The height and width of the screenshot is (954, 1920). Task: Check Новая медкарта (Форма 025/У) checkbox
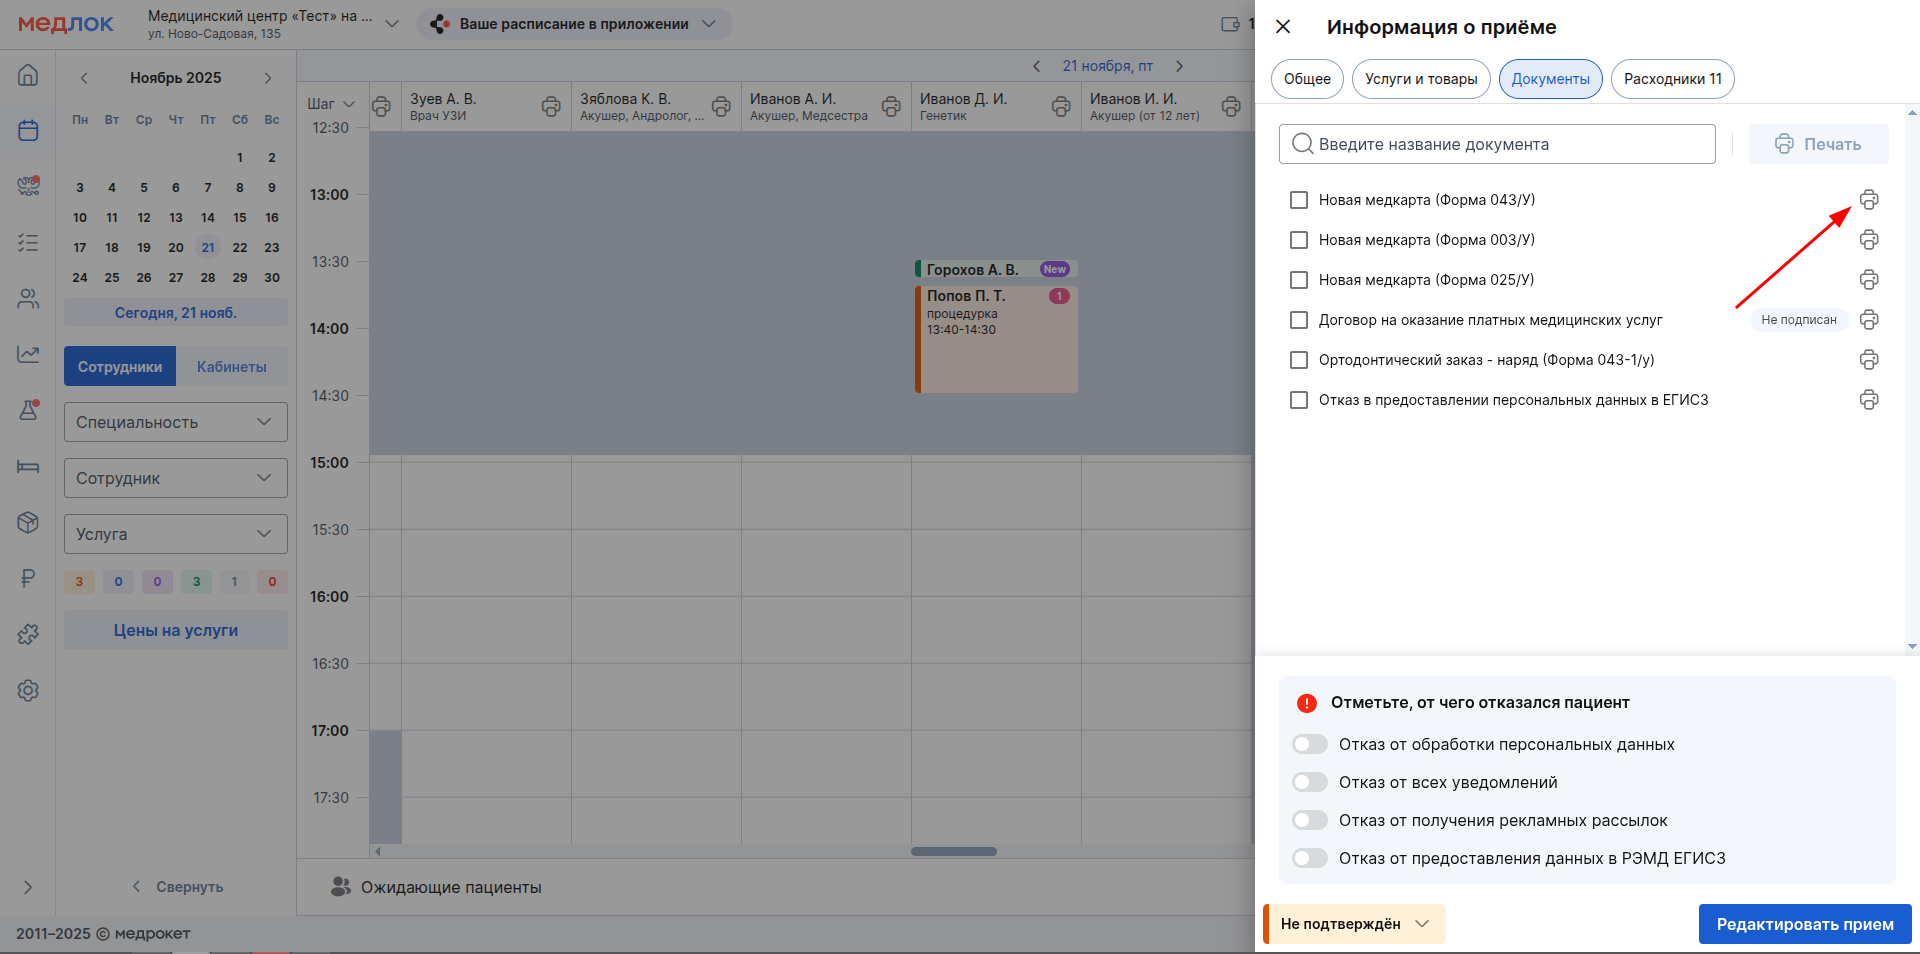(x=1299, y=280)
